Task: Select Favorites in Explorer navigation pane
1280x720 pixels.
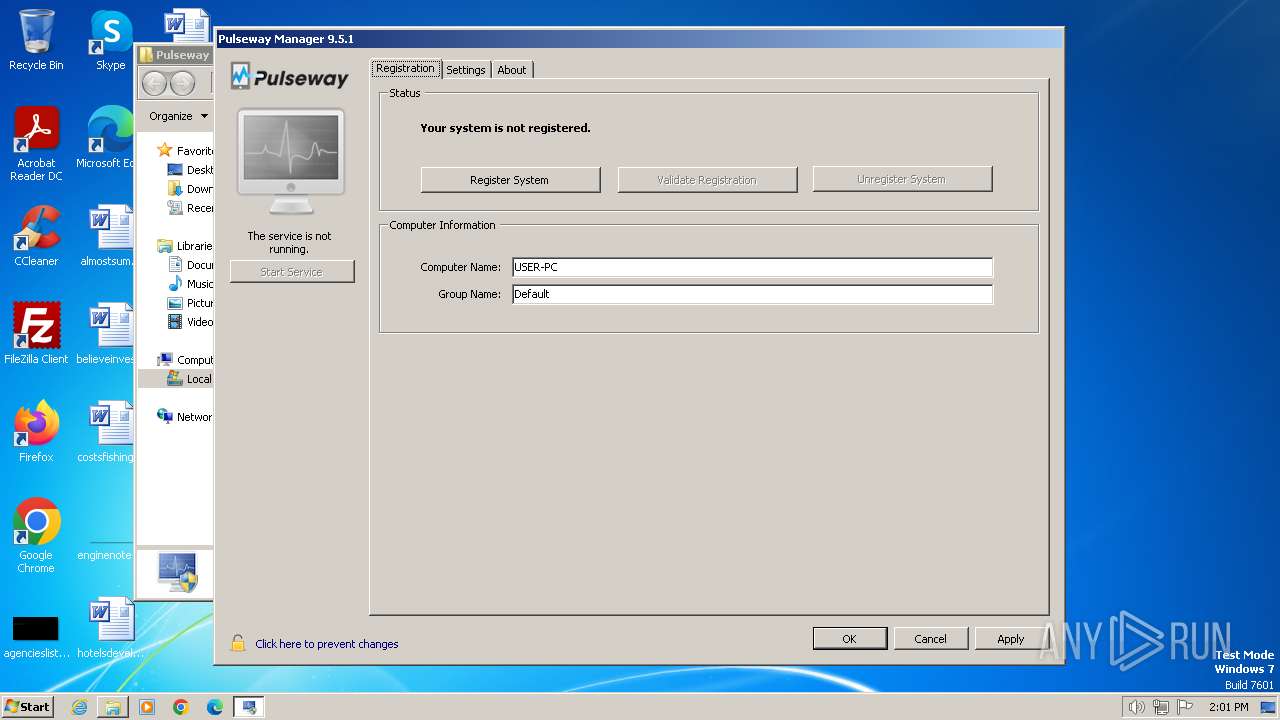Action: tap(185, 151)
